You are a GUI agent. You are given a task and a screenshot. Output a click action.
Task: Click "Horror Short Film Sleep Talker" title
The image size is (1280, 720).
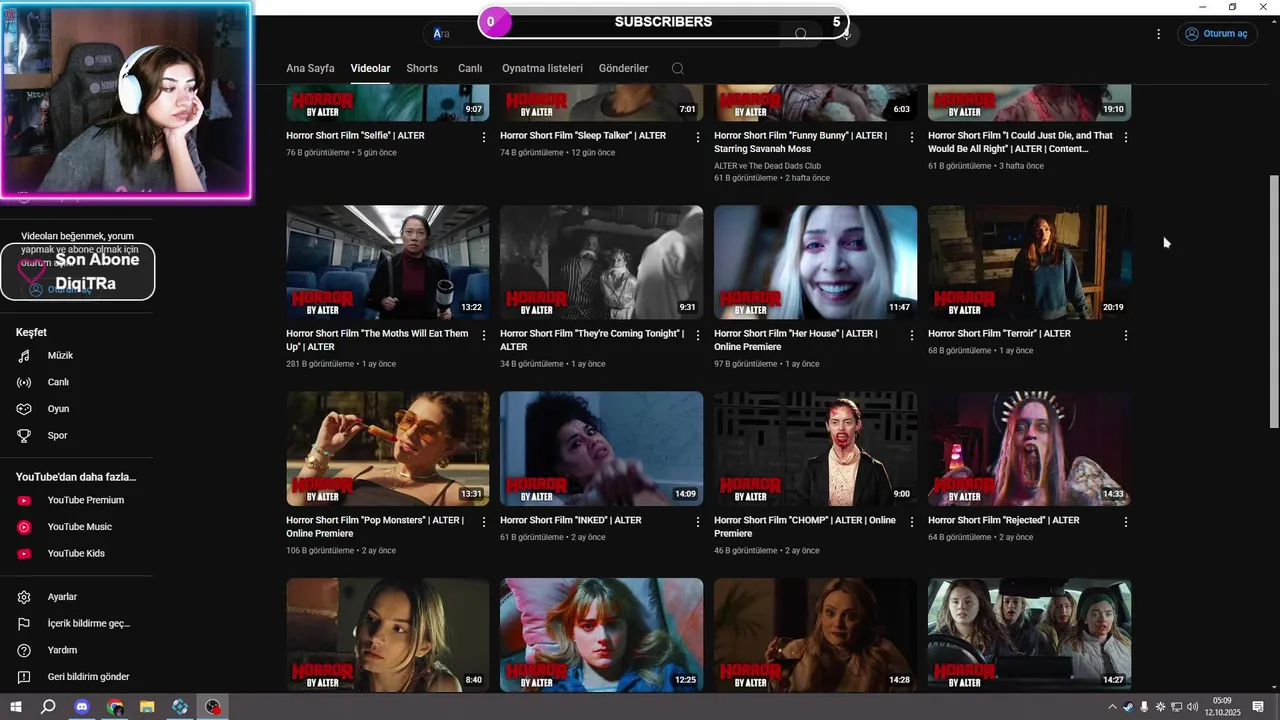[x=583, y=135]
